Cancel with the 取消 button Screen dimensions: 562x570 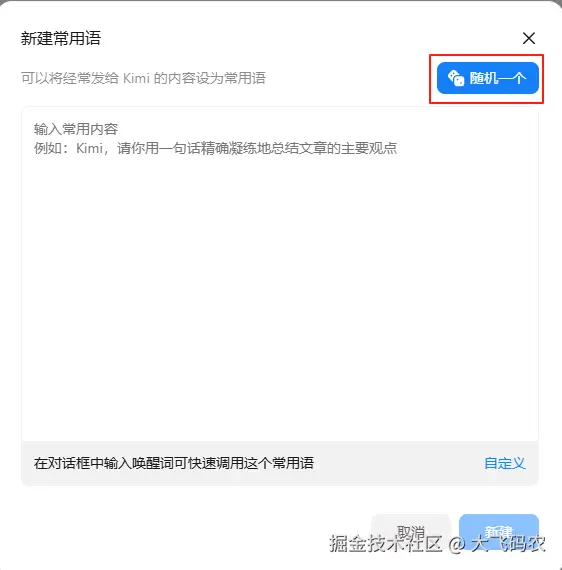coord(411,531)
